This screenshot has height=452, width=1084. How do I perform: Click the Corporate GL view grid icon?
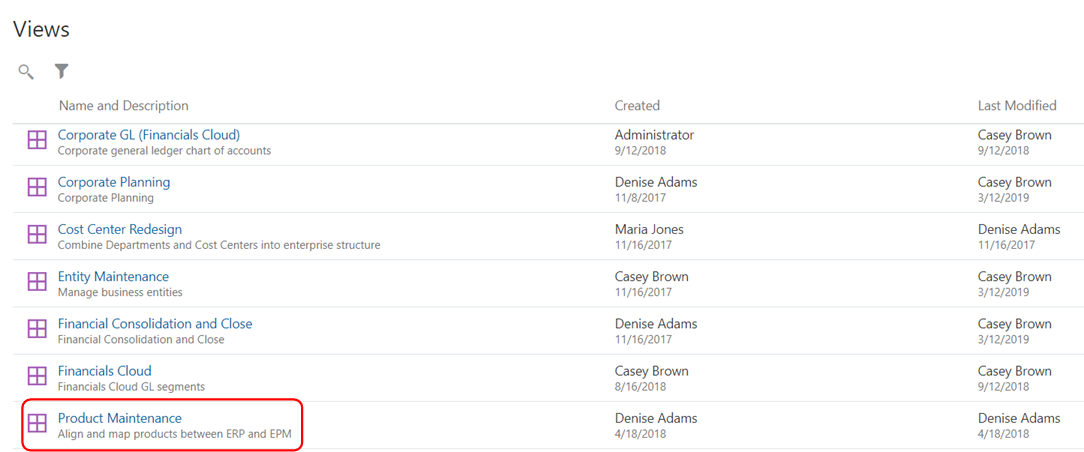click(x=37, y=140)
